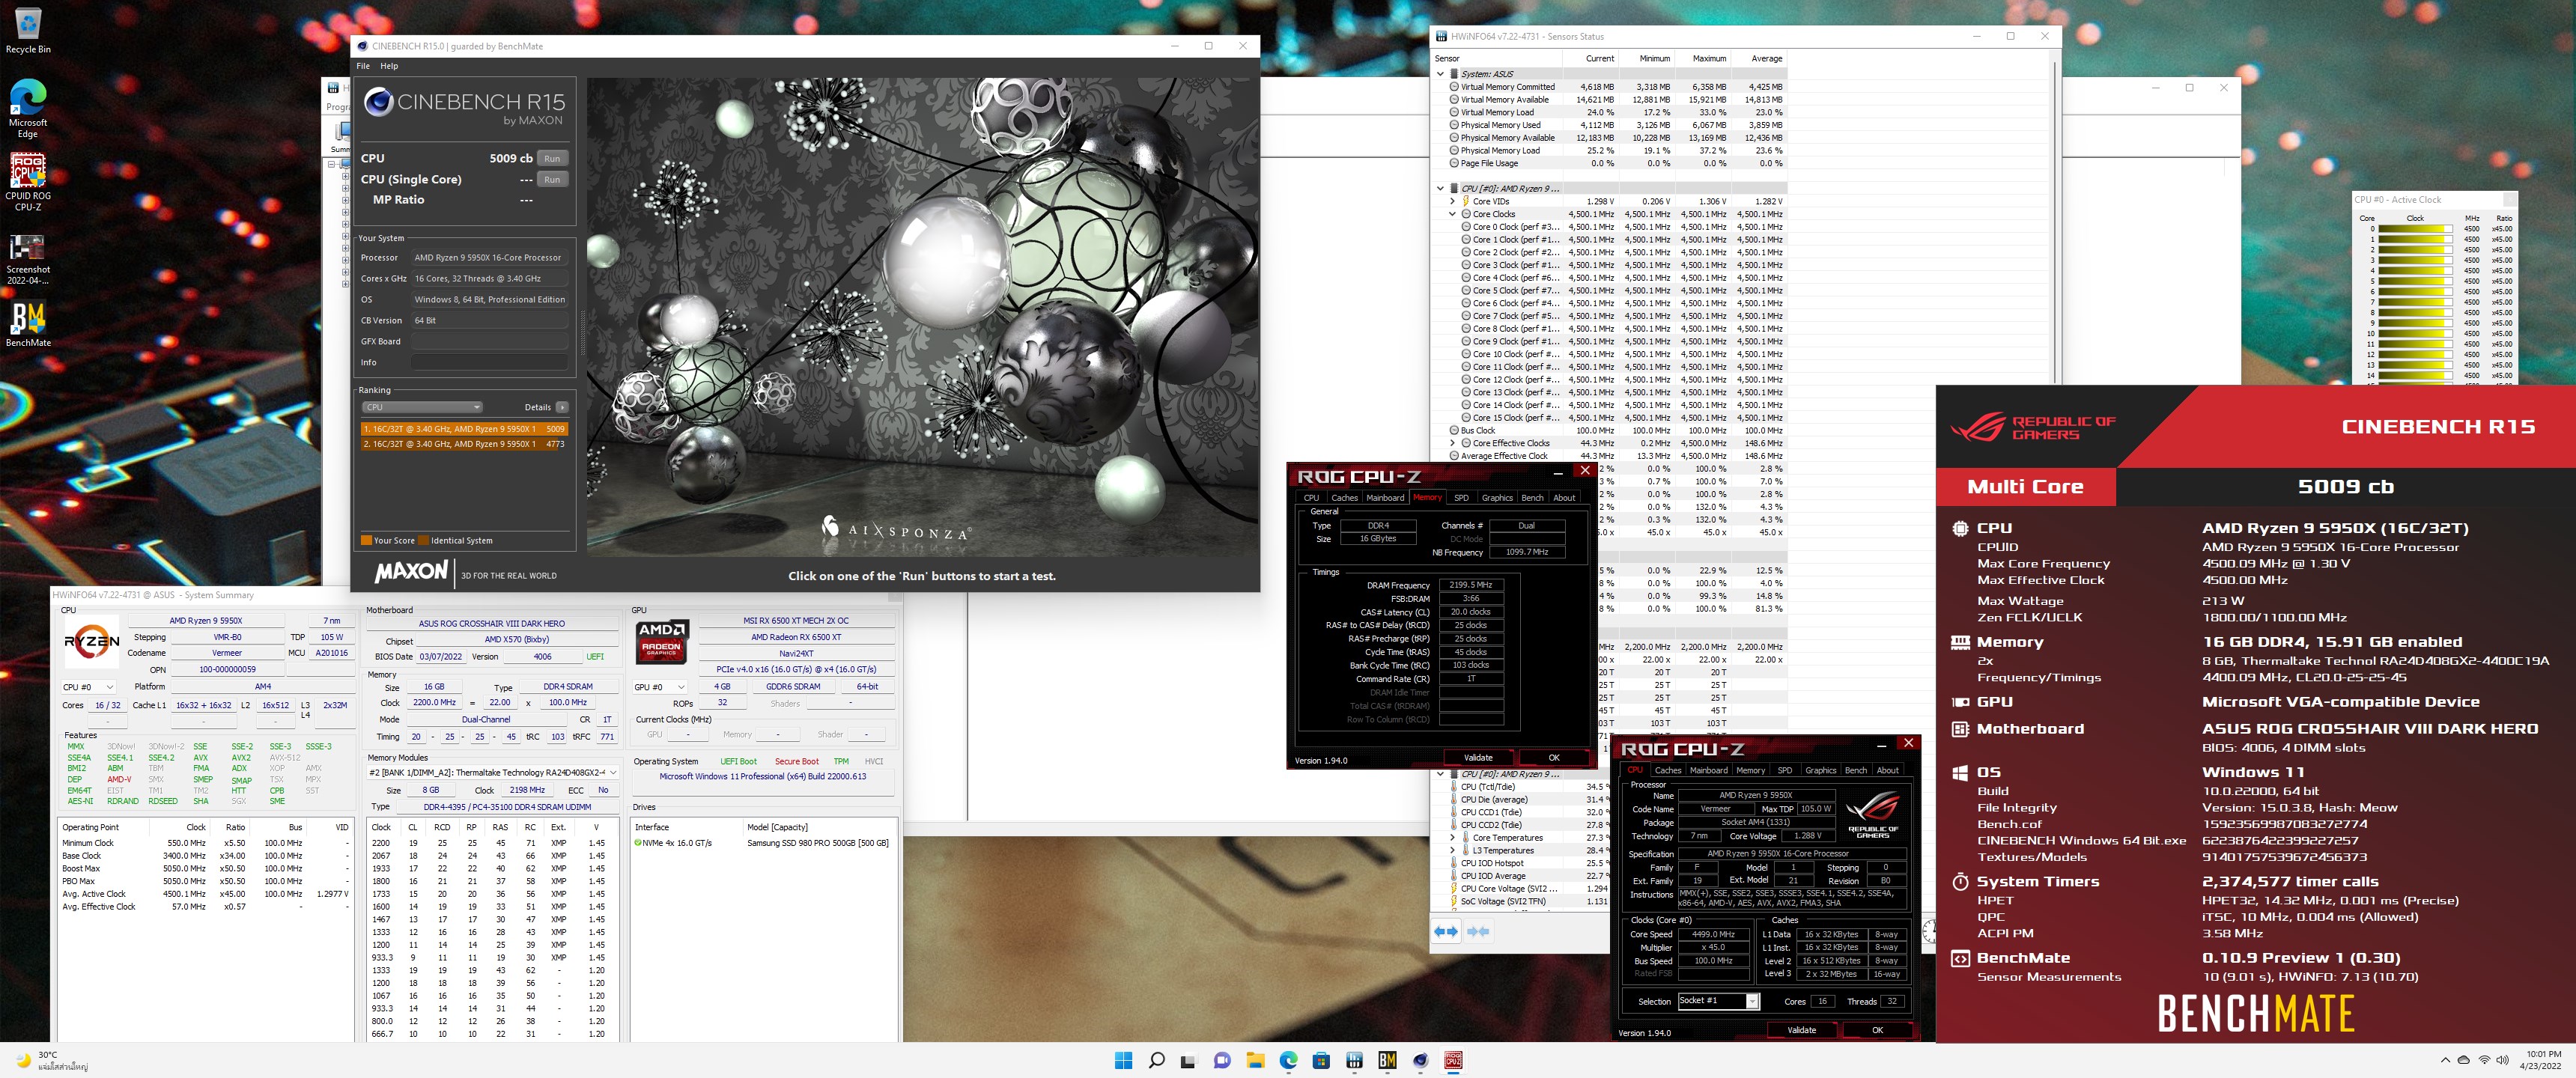Image resolution: width=2576 pixels, height=1078 pixels.
Task: Expand the Core VIDs sensor node
Action: point(1452,201)
